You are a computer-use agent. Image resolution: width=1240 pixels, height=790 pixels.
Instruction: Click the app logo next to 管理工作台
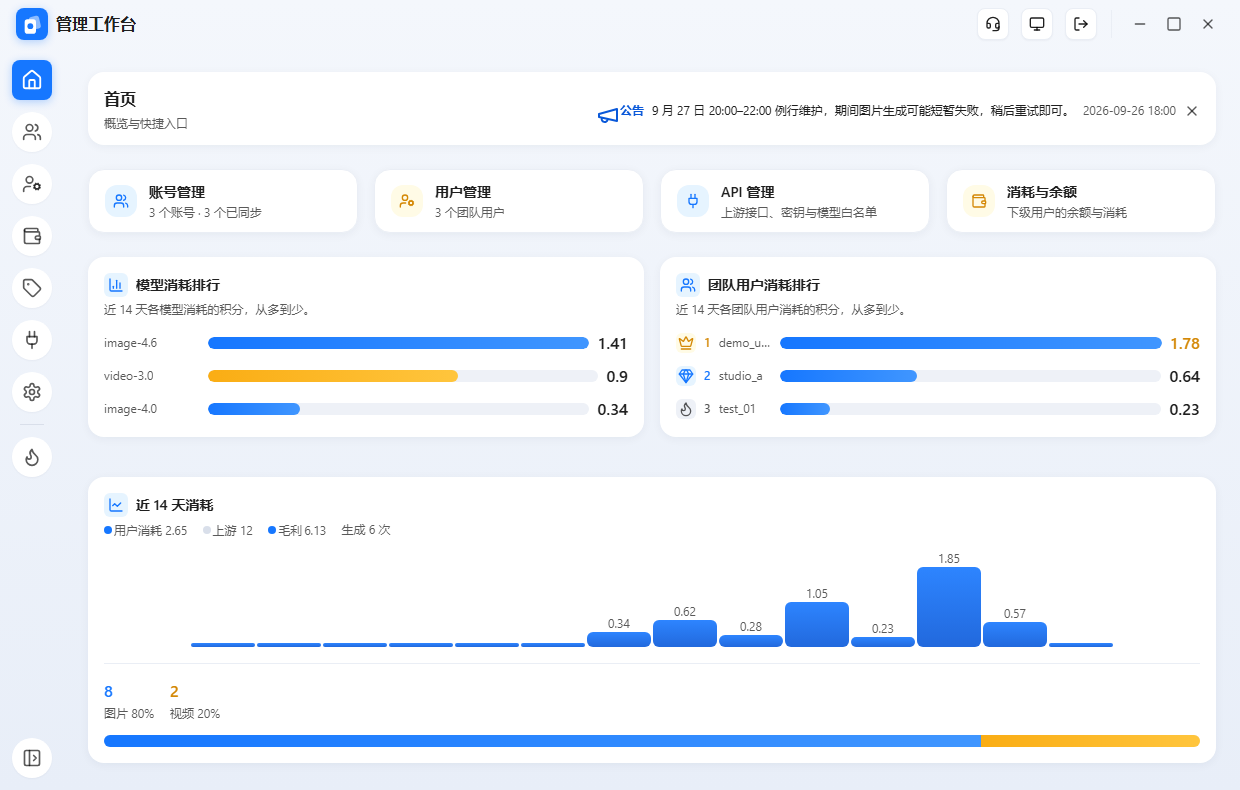click(x=32, y=24)
